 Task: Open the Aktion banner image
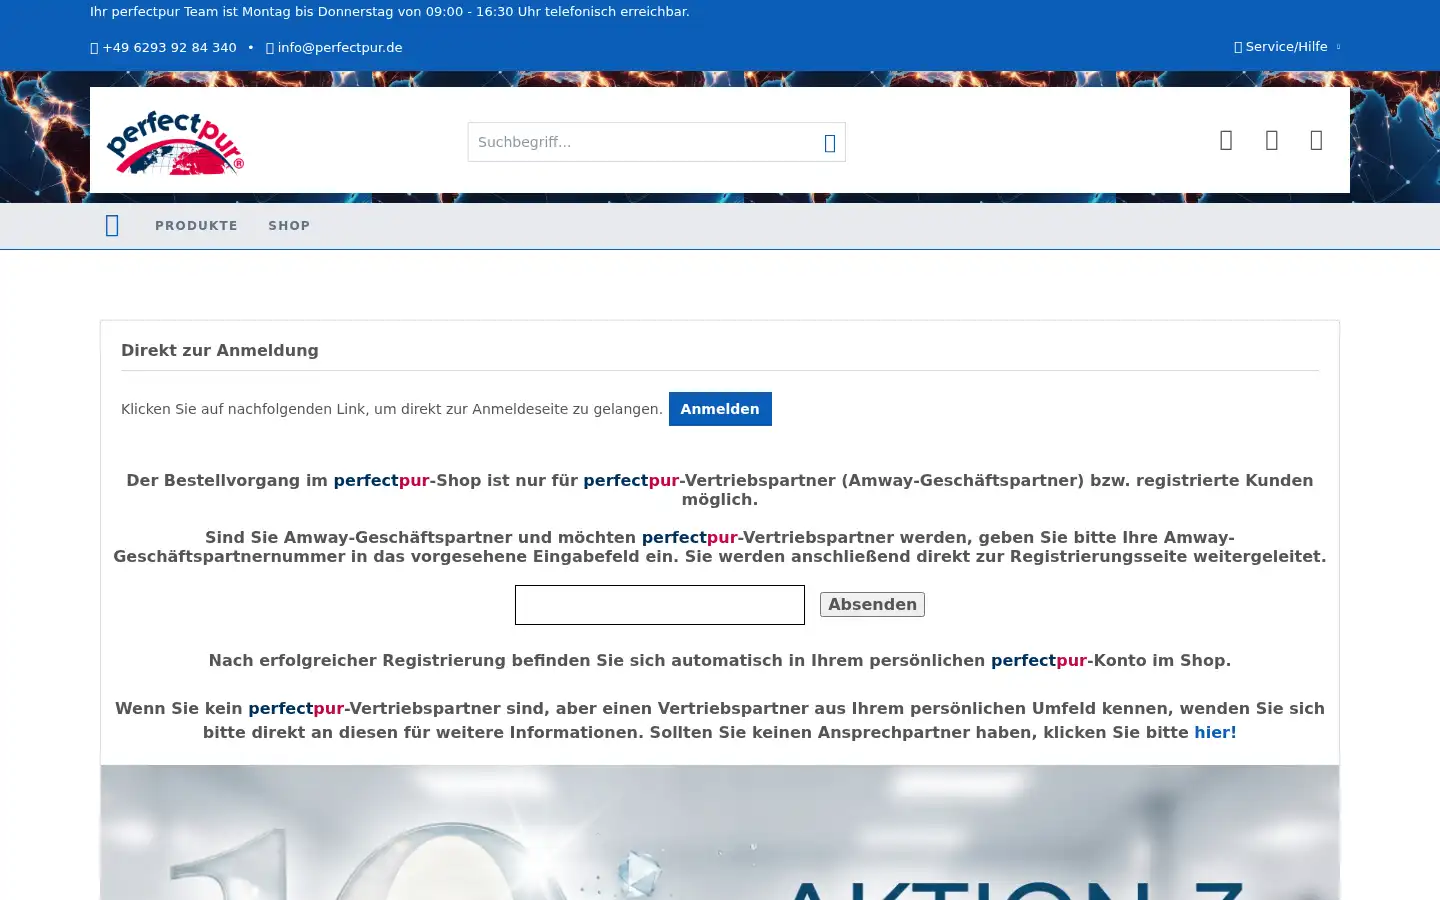point(720,832)
